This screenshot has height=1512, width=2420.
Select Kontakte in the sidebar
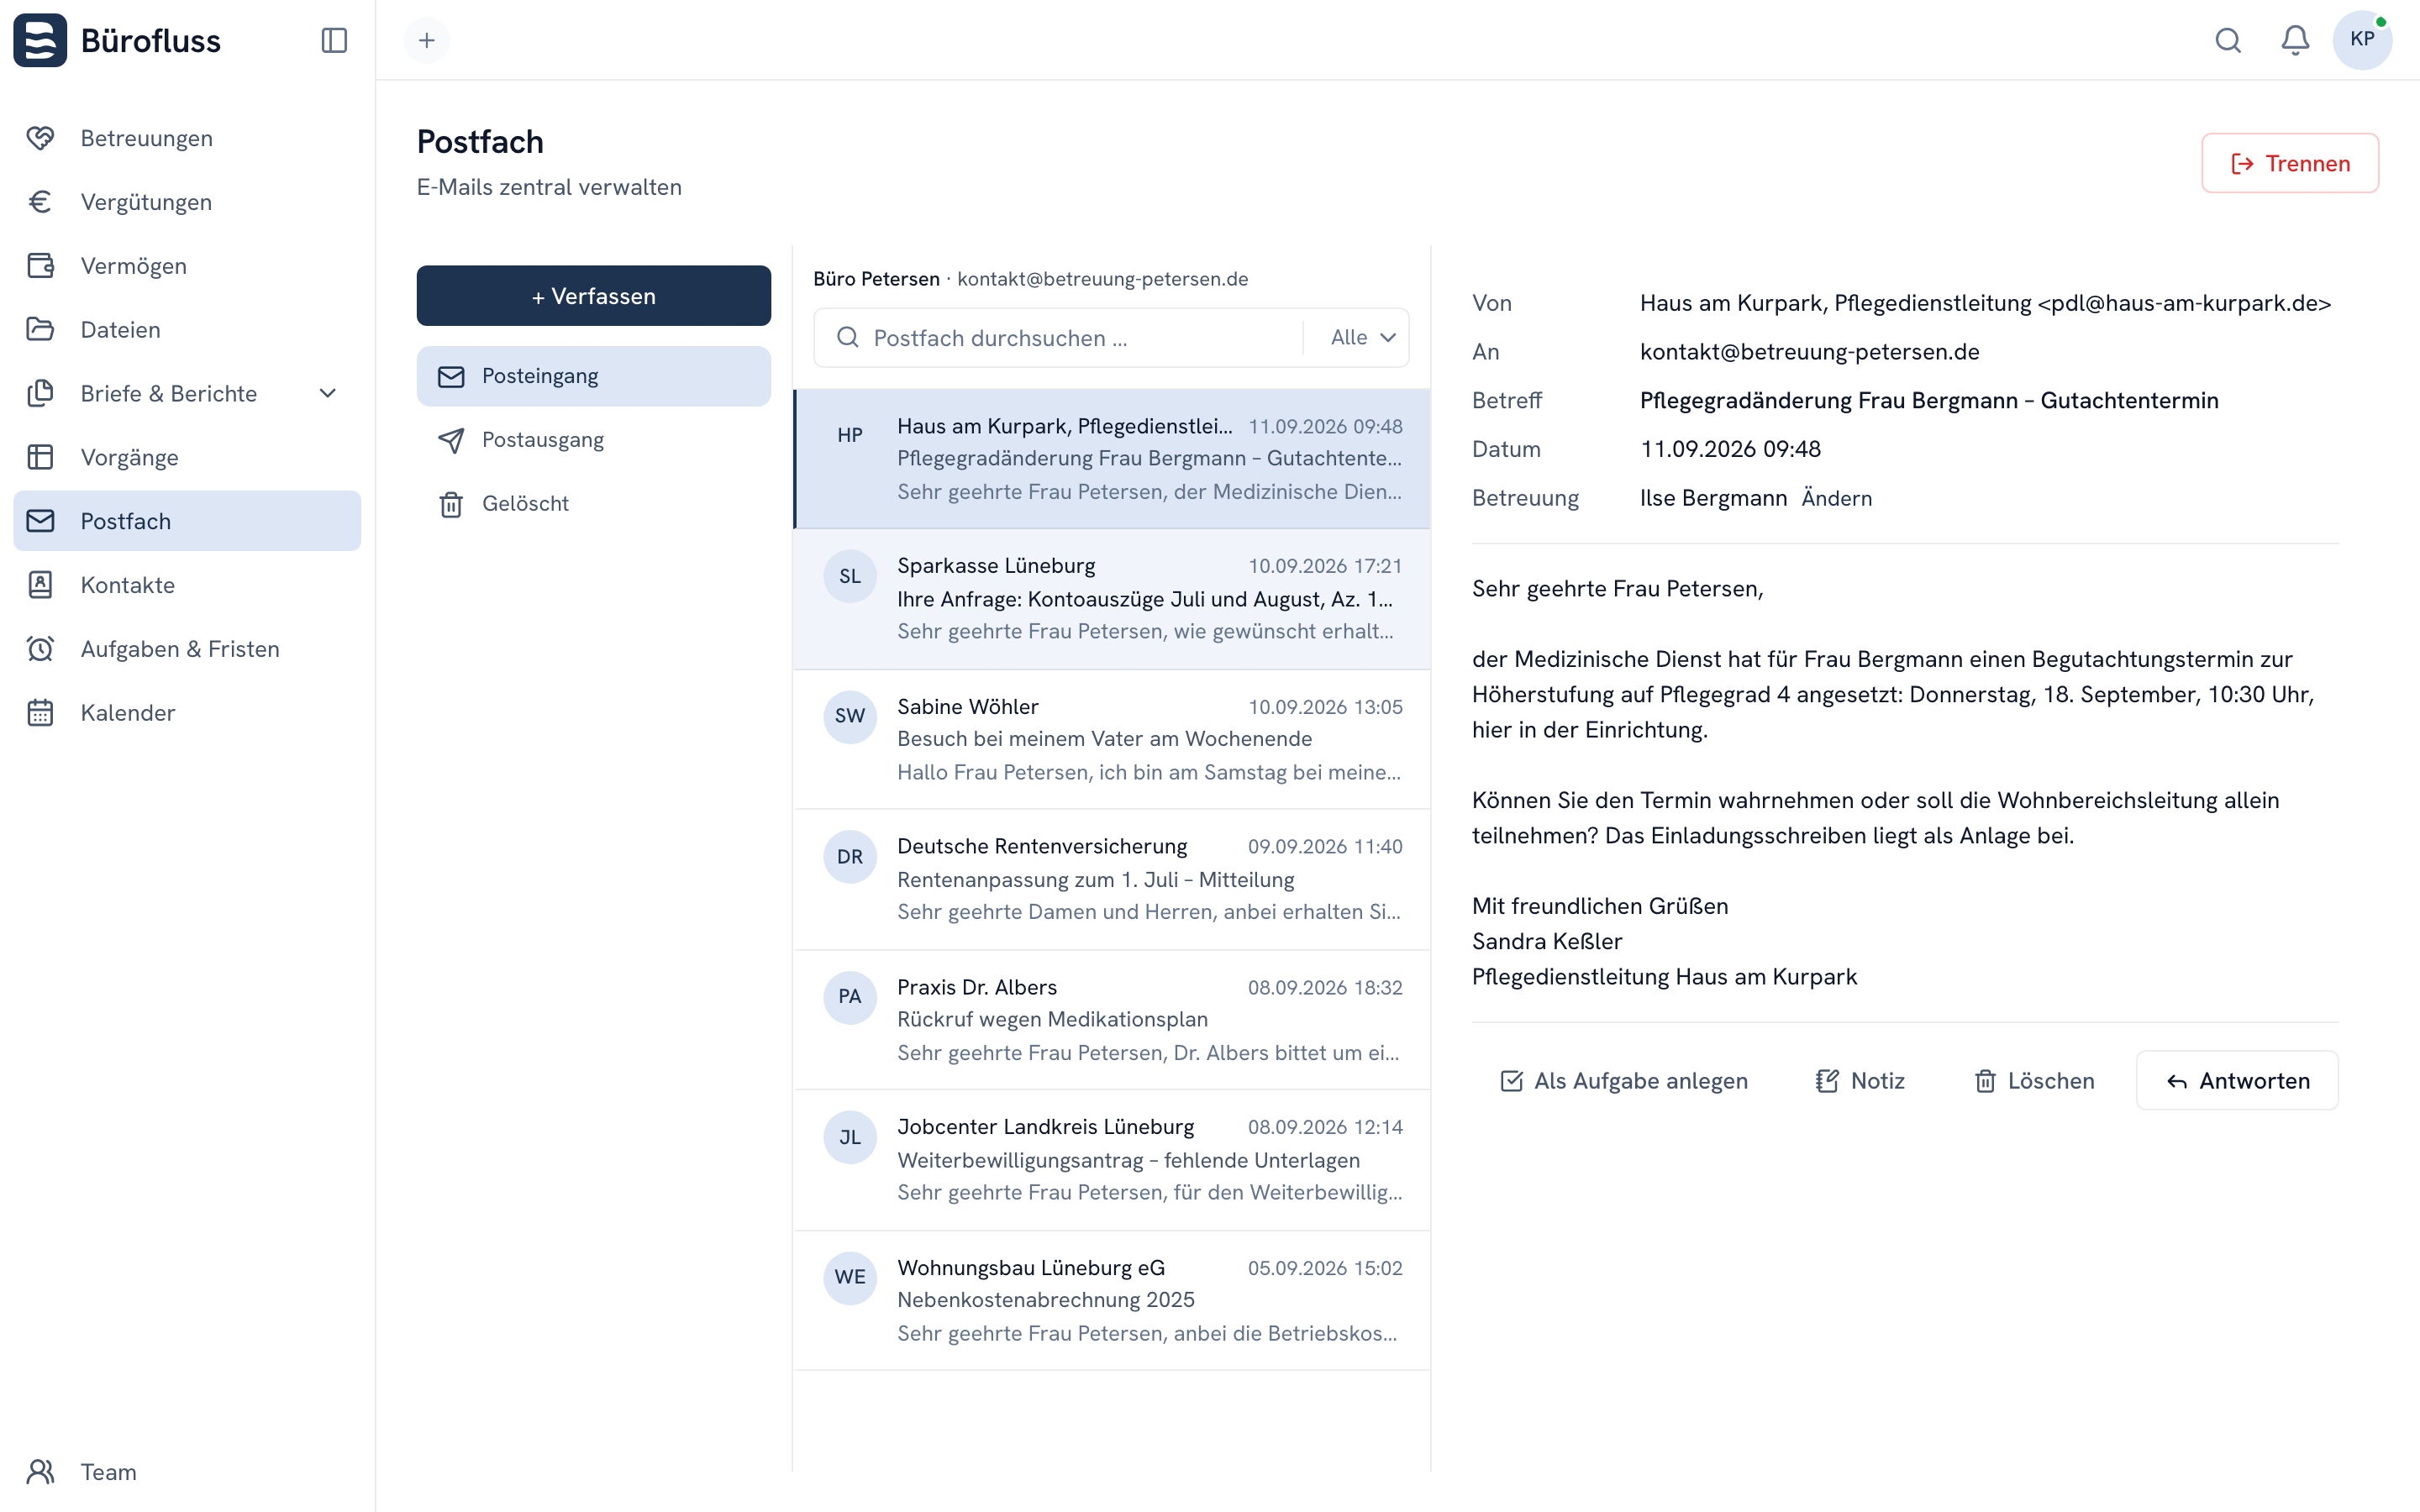pos(187,585)
